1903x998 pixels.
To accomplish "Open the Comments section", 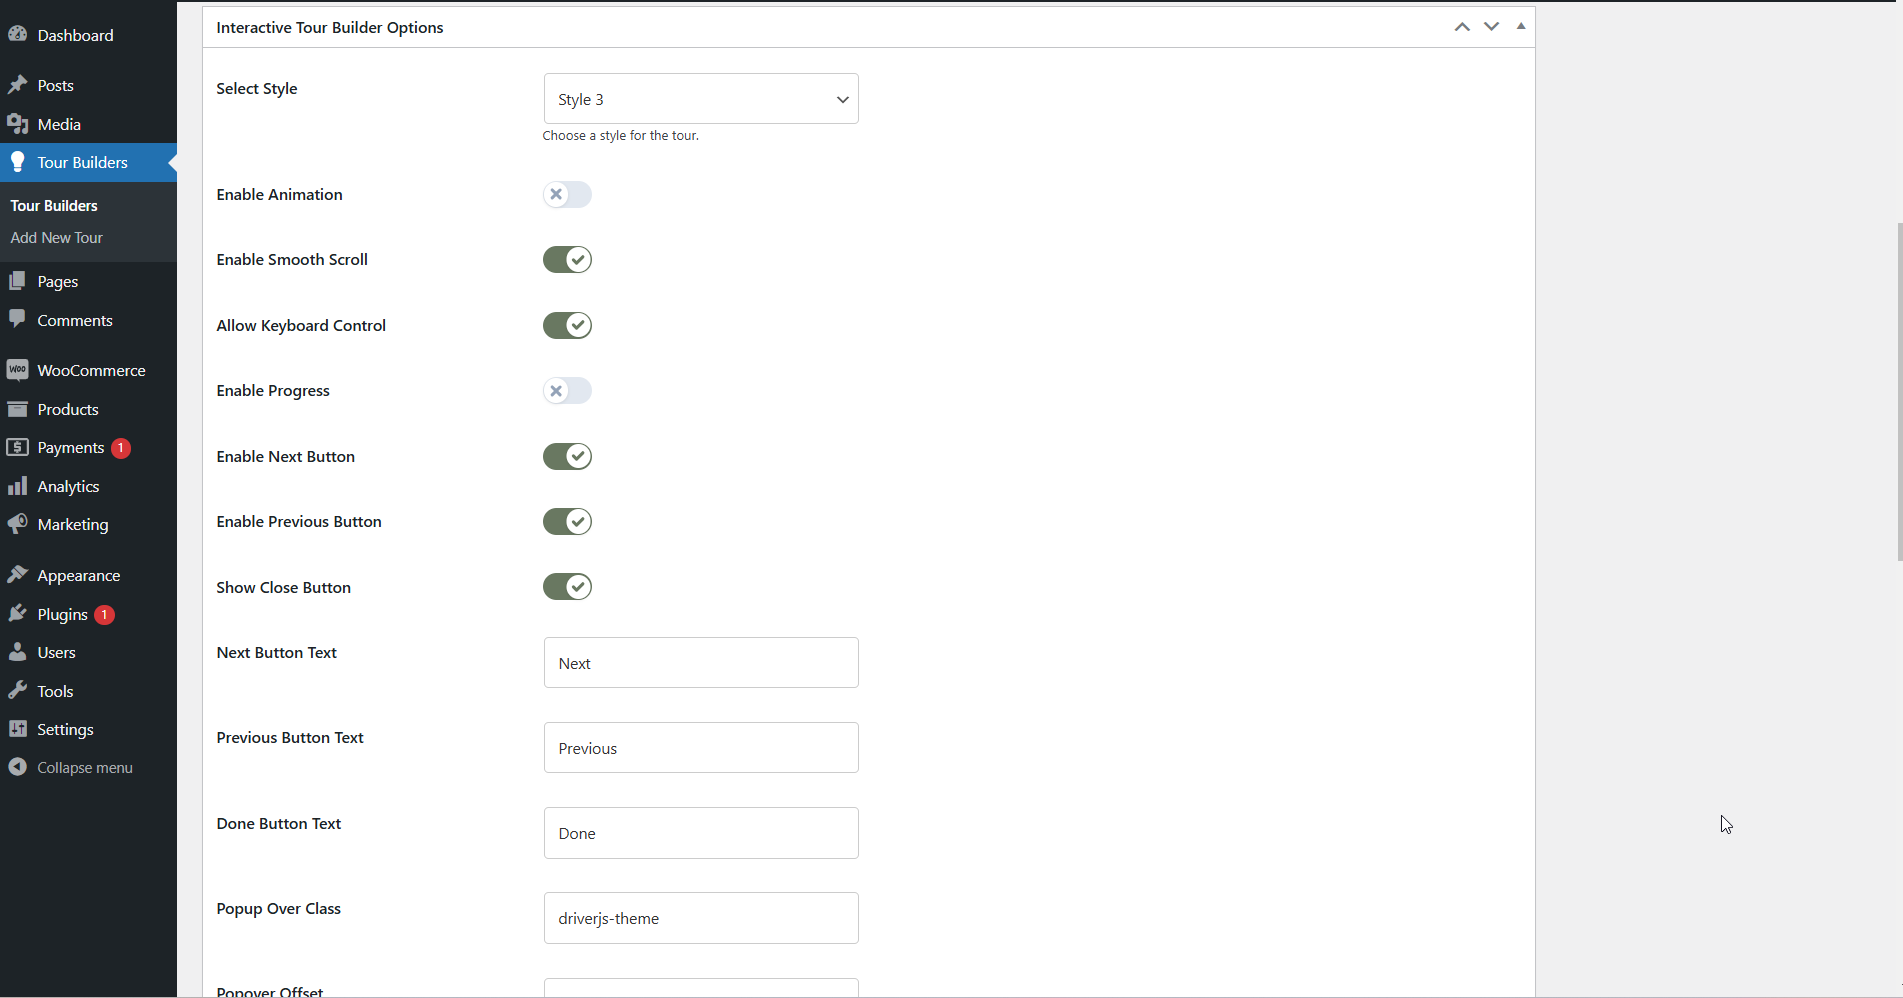I will (x=74, y=320).
